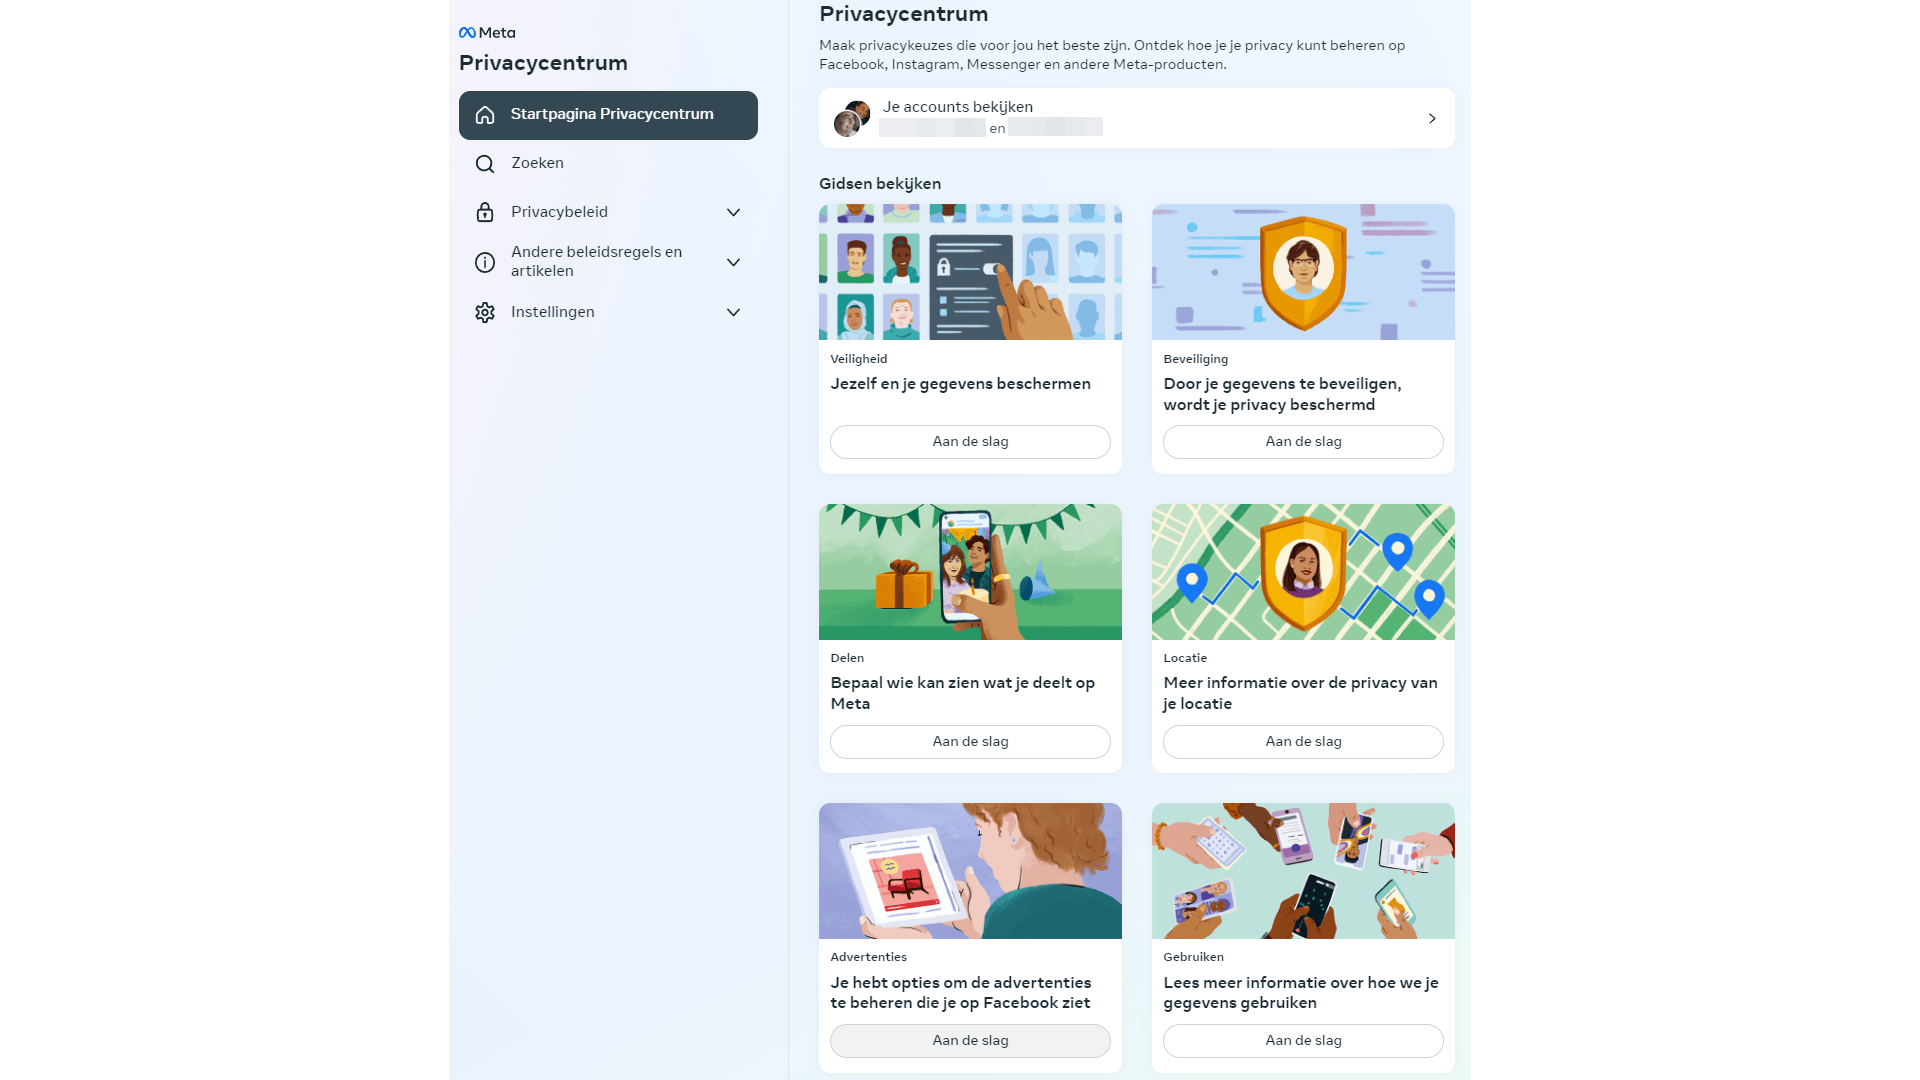Image resolution: width=1920 pixels, height=1080 pixels.
Task: Go to Startpagina Privacycentrum menu item
Action: click(x=608, y=115)
